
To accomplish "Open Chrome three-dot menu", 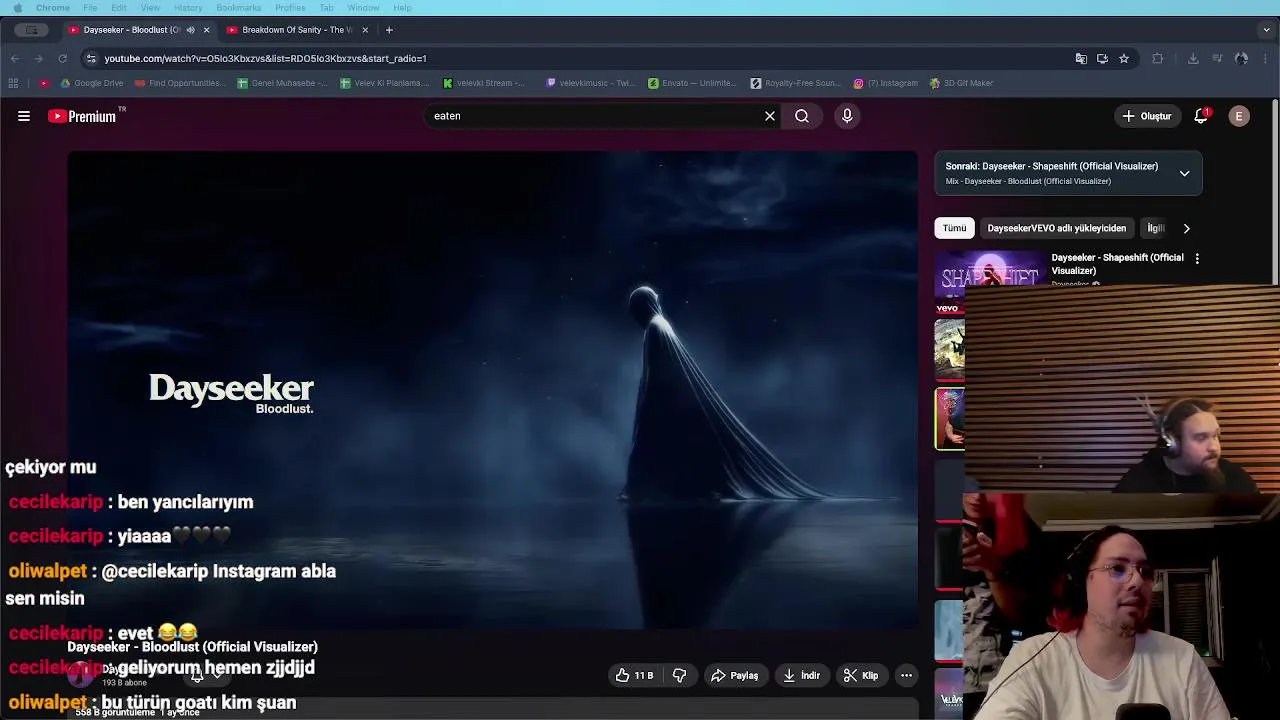I will (1266, 58).
